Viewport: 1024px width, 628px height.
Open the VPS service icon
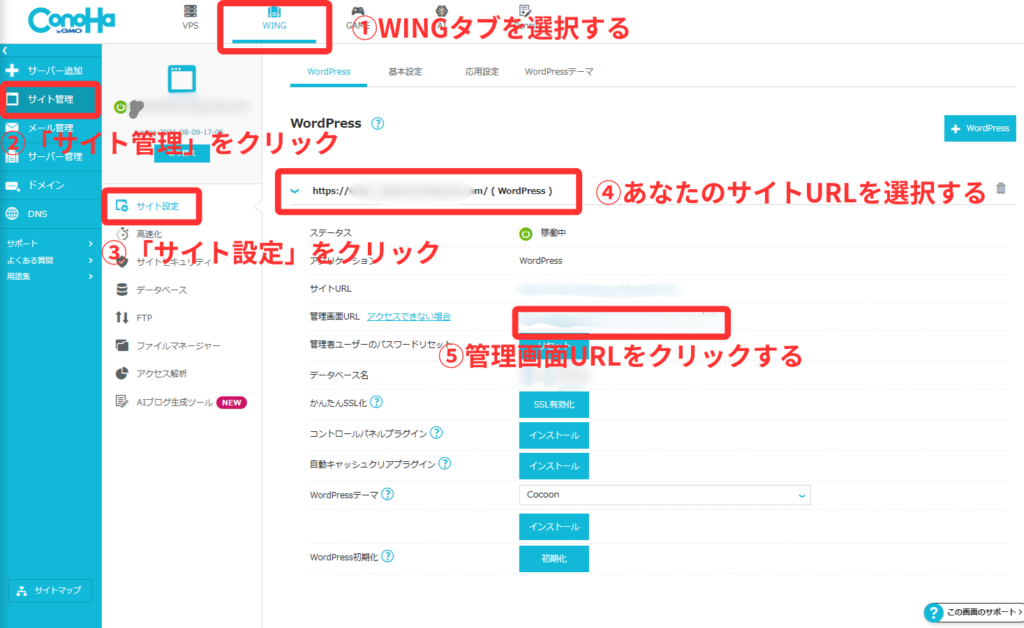[190, 17]
